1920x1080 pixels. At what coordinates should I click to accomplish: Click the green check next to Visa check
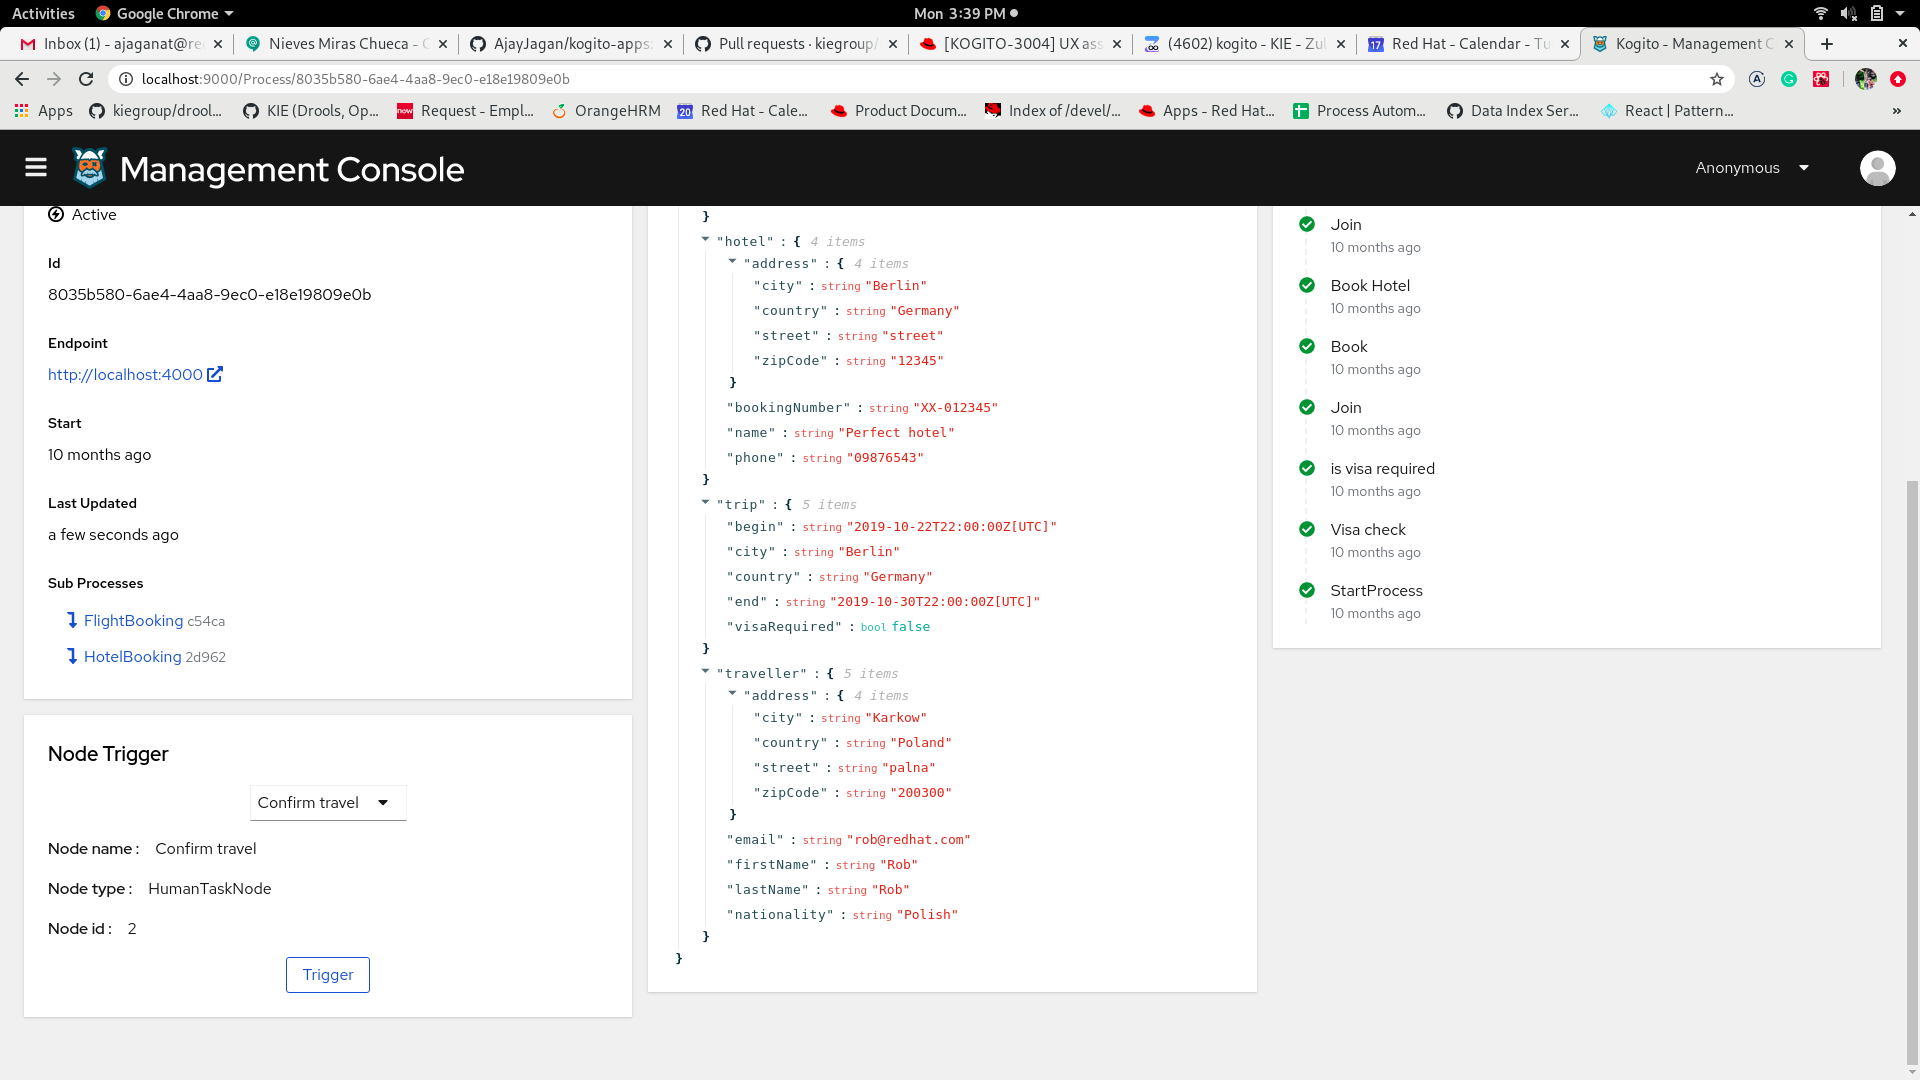(x=1306, y=529)
